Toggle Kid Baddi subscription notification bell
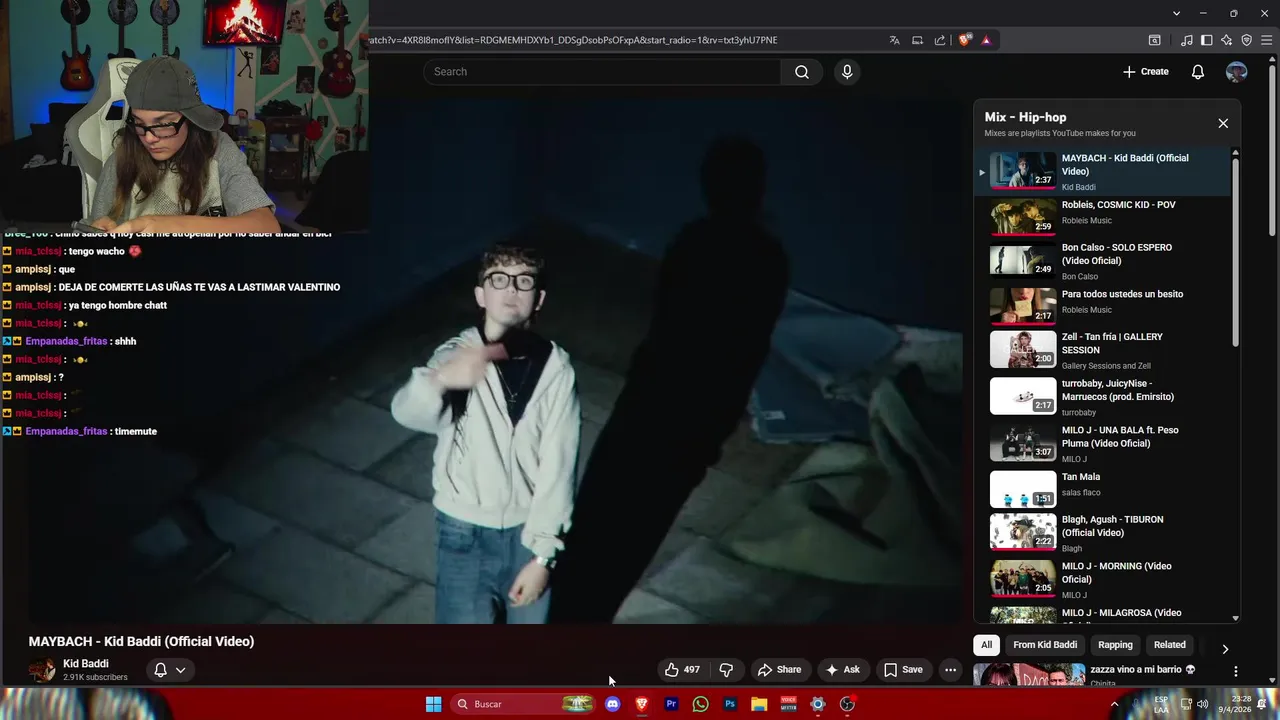The height and width of the screenshot is (720, 1280). click(x=169, y=670)
